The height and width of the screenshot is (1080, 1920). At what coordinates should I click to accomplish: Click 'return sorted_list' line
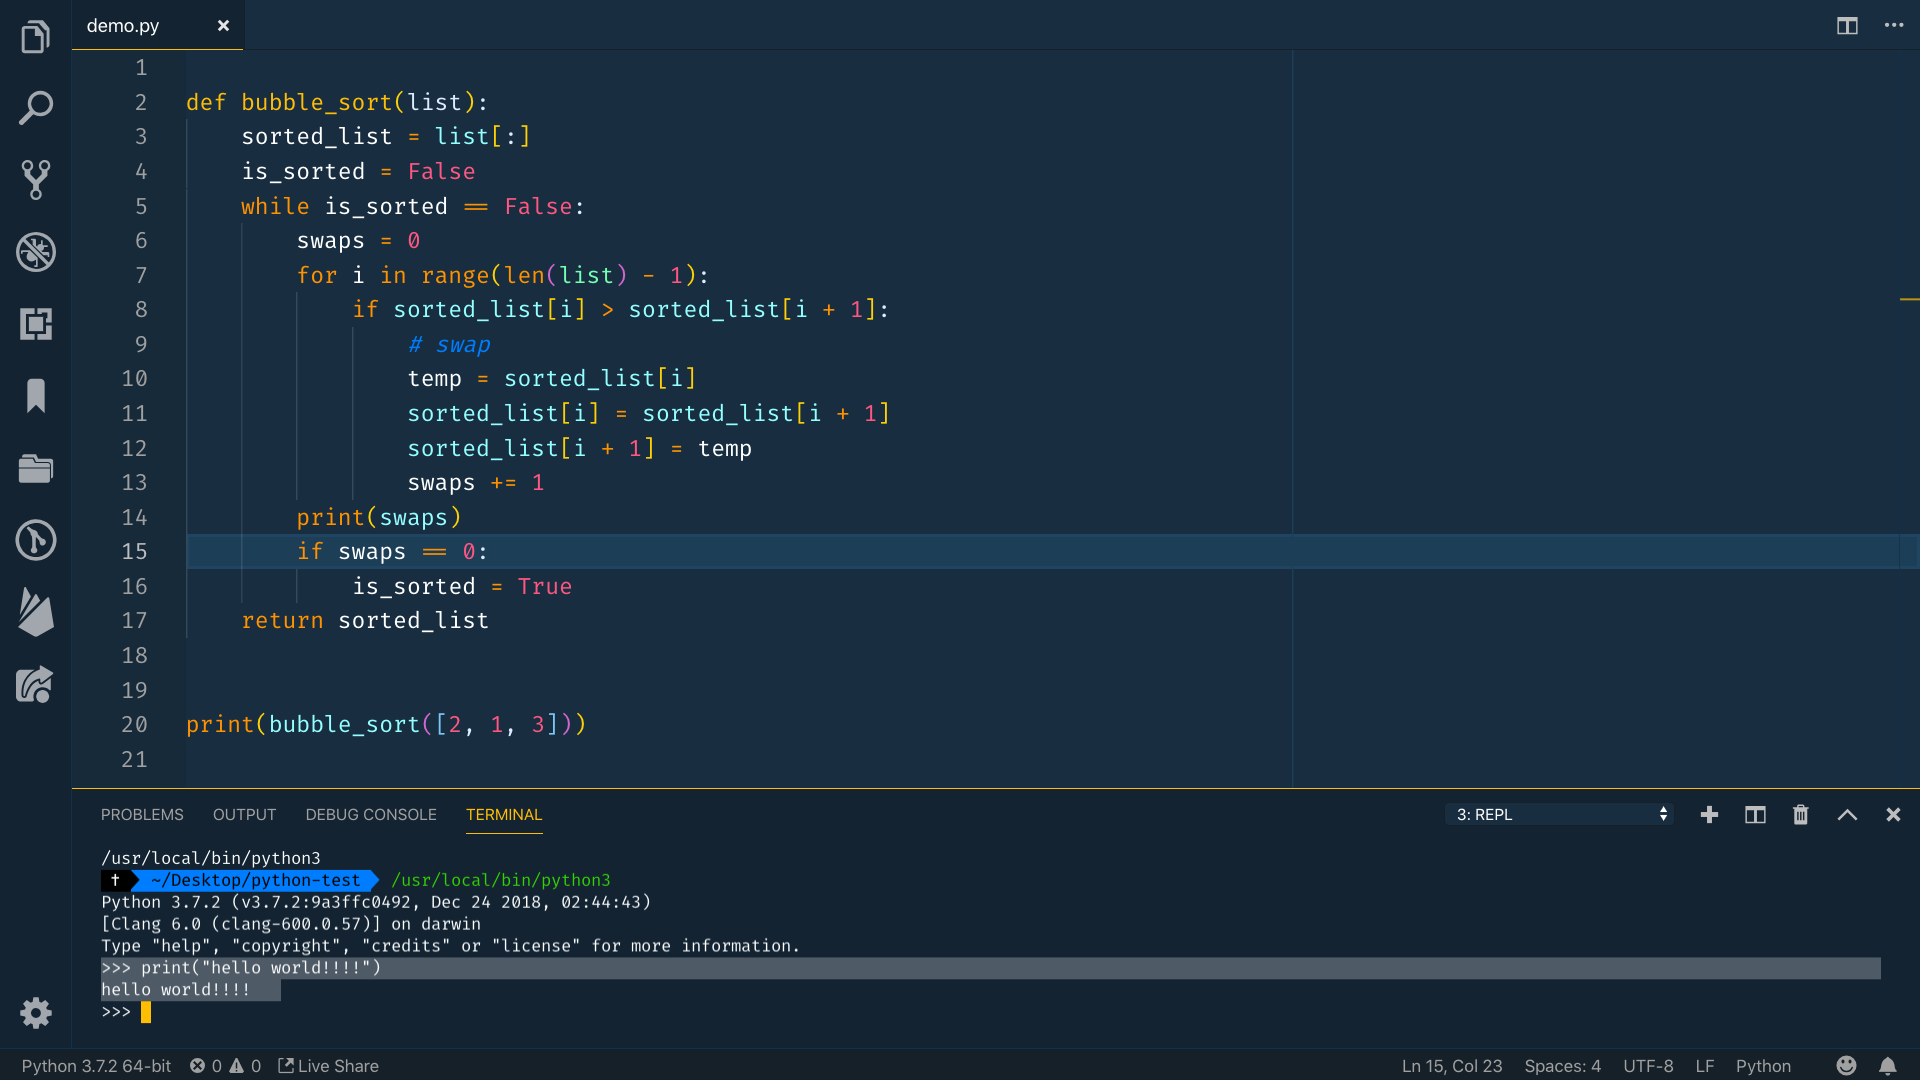click(x=365, y=621)
